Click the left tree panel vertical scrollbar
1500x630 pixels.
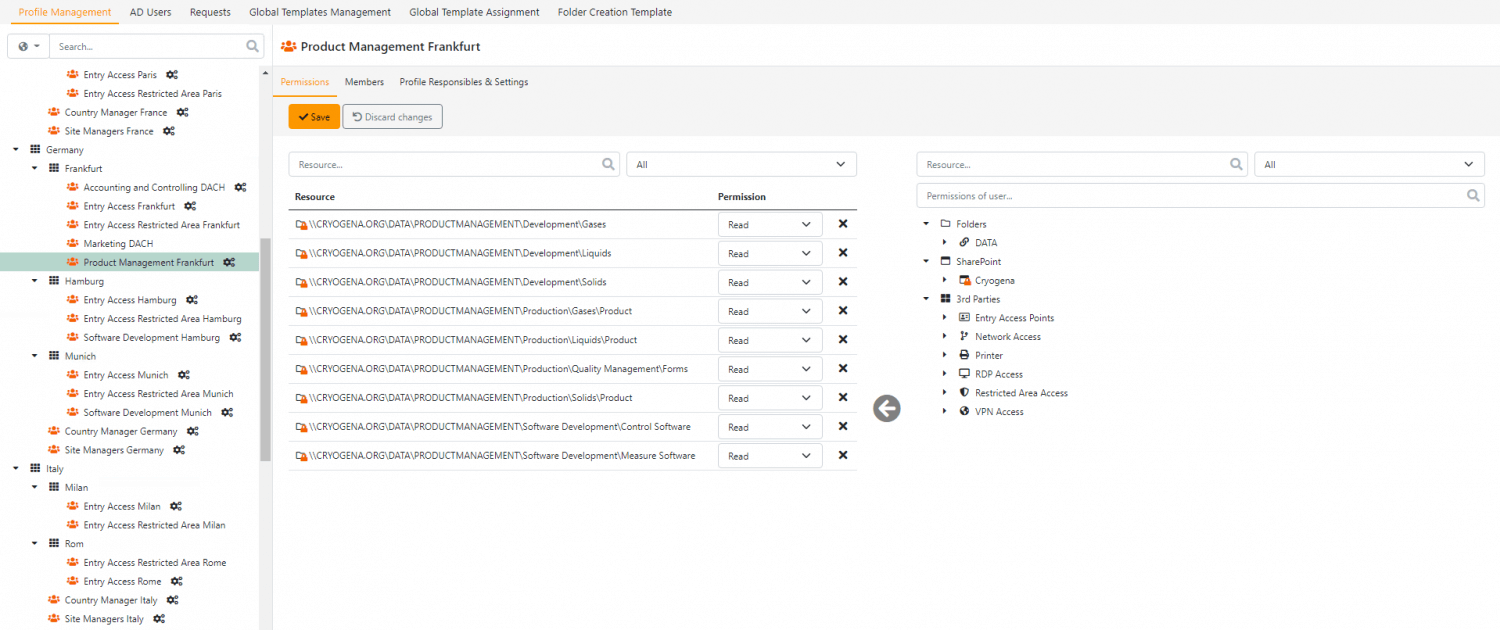(x=265, y=350)
